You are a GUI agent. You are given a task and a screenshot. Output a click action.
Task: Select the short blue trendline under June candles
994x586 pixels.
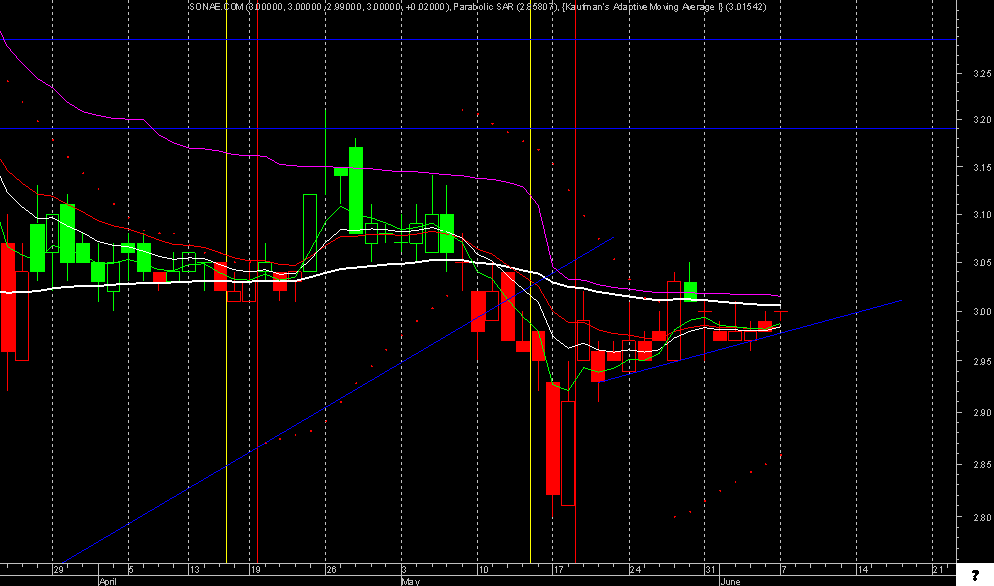(x=748, y=341)
